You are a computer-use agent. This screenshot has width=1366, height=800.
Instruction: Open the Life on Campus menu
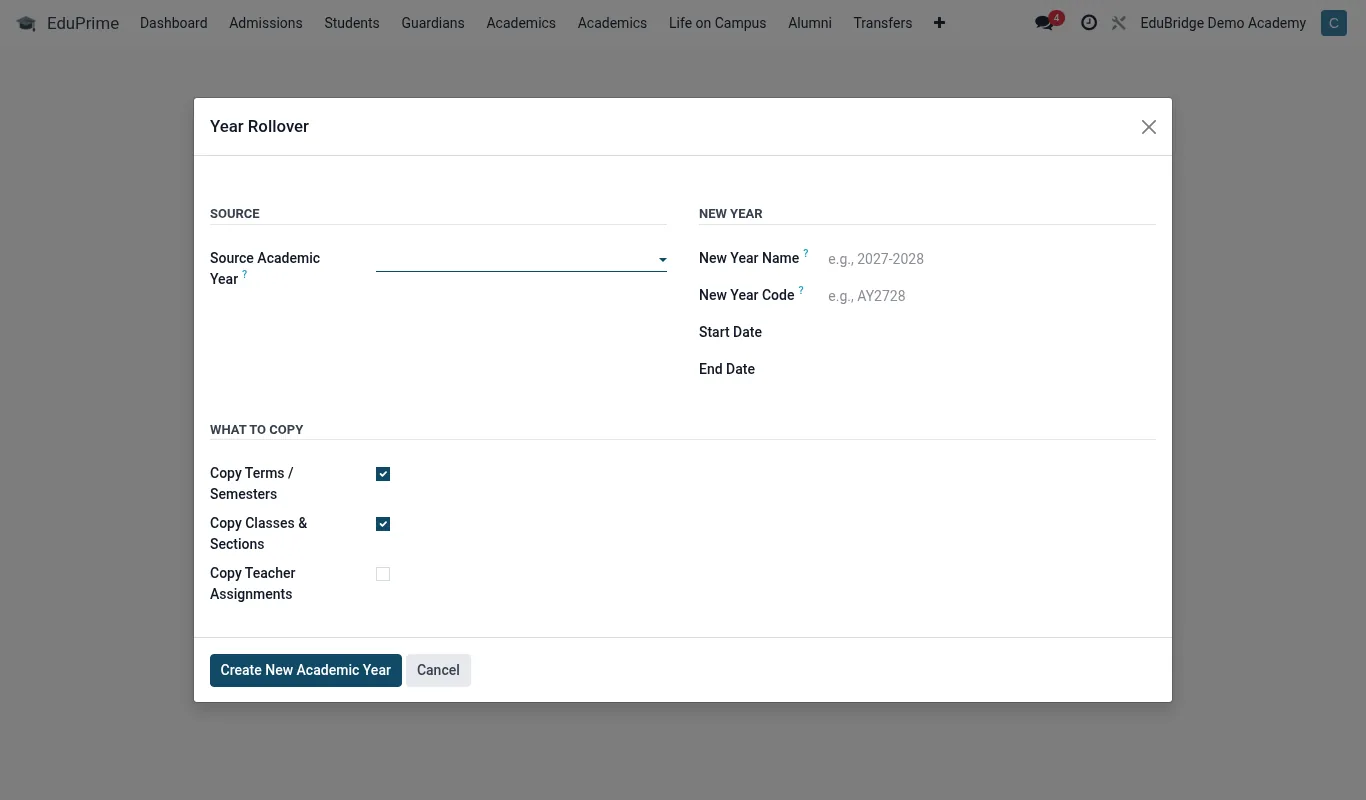[x=718, y=22]
